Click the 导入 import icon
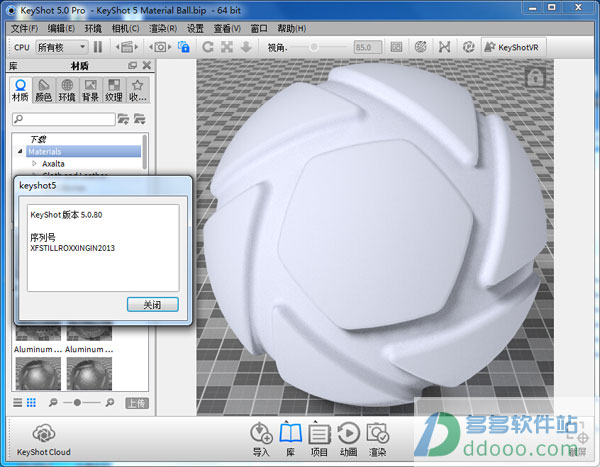The image size is (600, 467). click(261, 439)
